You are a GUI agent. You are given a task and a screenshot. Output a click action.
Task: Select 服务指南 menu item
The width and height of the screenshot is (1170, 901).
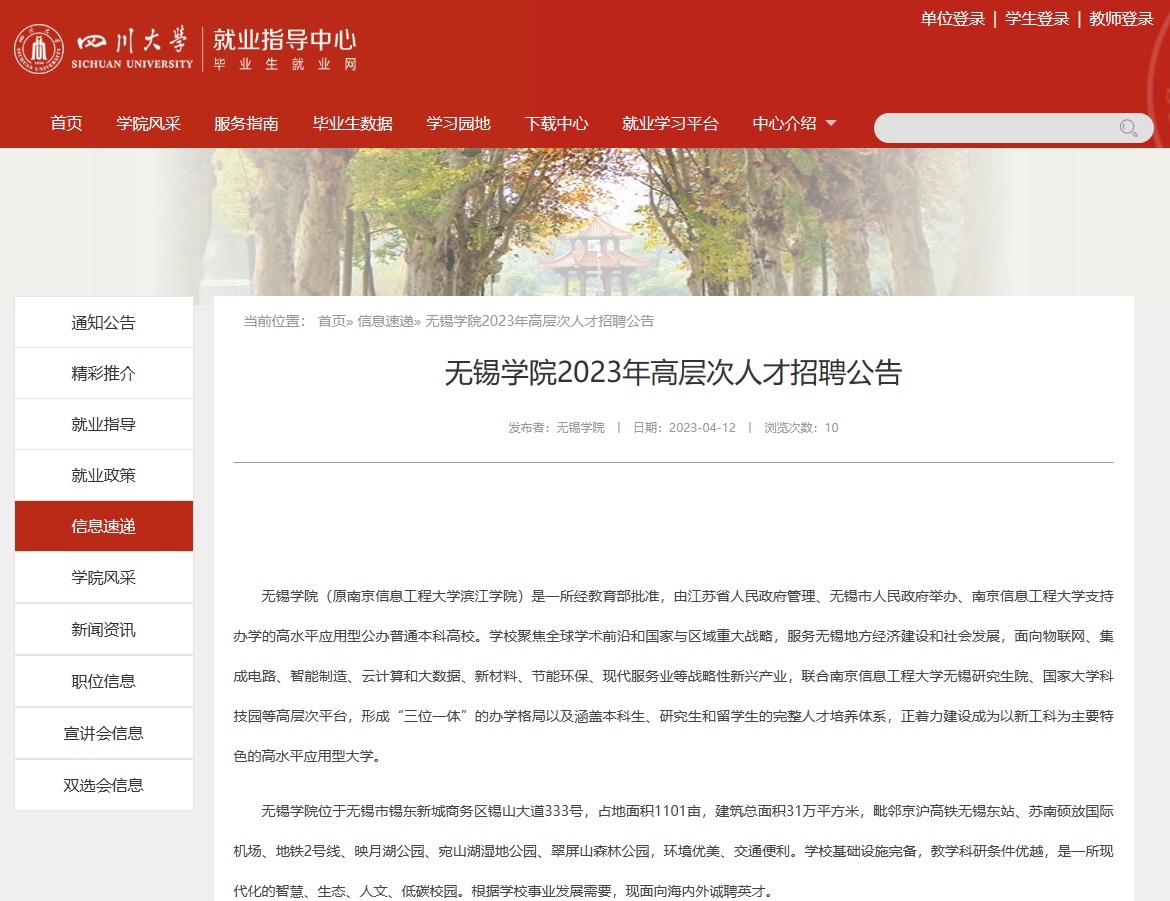click(x=246, y=124)
